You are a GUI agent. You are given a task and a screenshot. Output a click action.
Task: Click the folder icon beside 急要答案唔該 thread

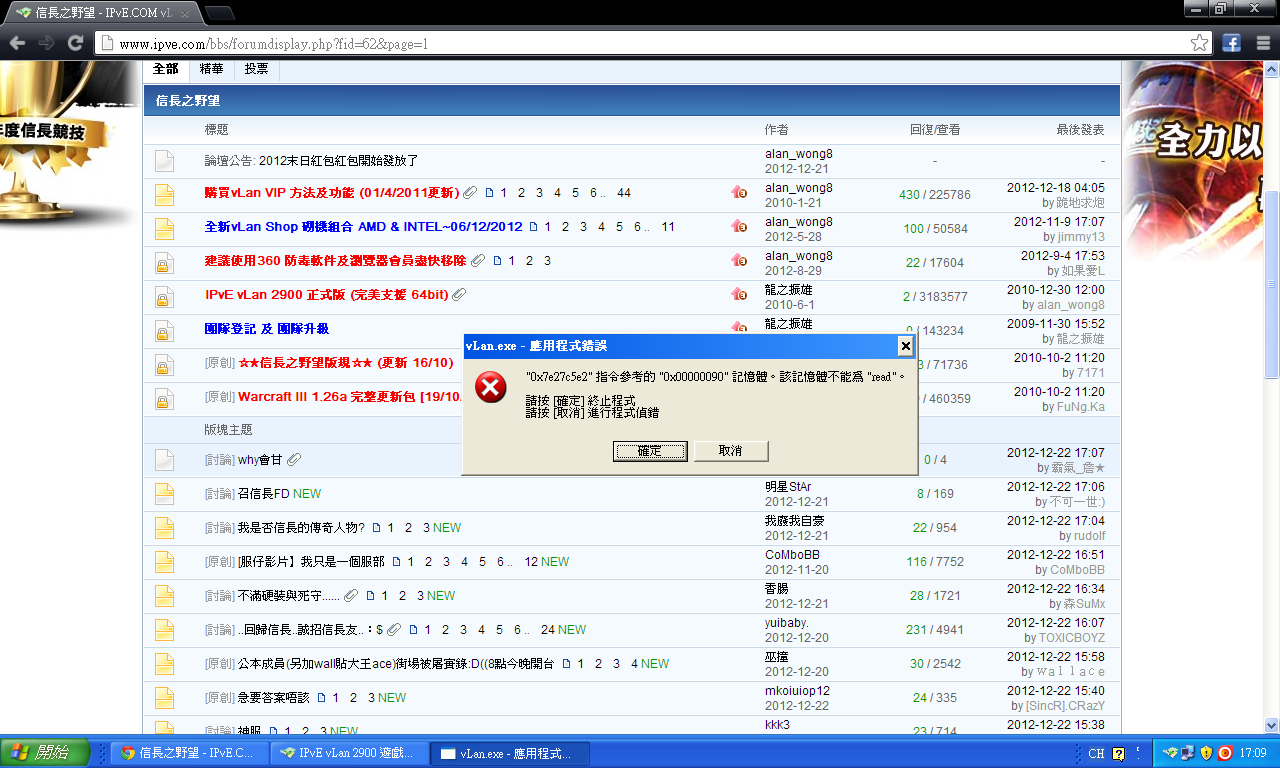click(x=164, y=698)
